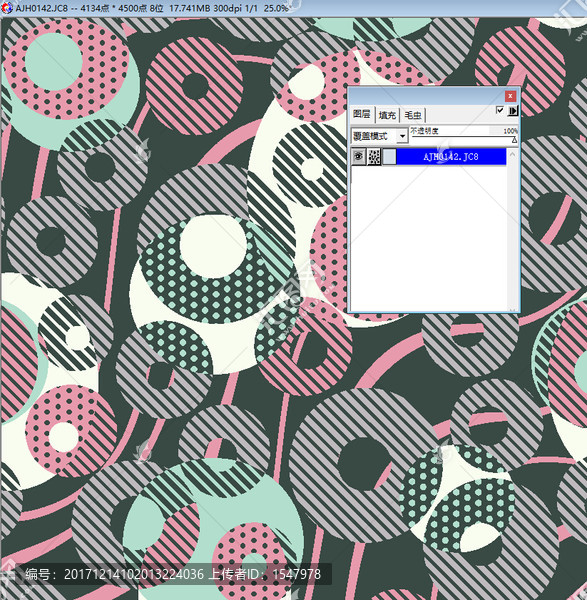Viewport: 587px width, 600px height.
Task: Switch to the 填充 tab
Action: (387, 115)
